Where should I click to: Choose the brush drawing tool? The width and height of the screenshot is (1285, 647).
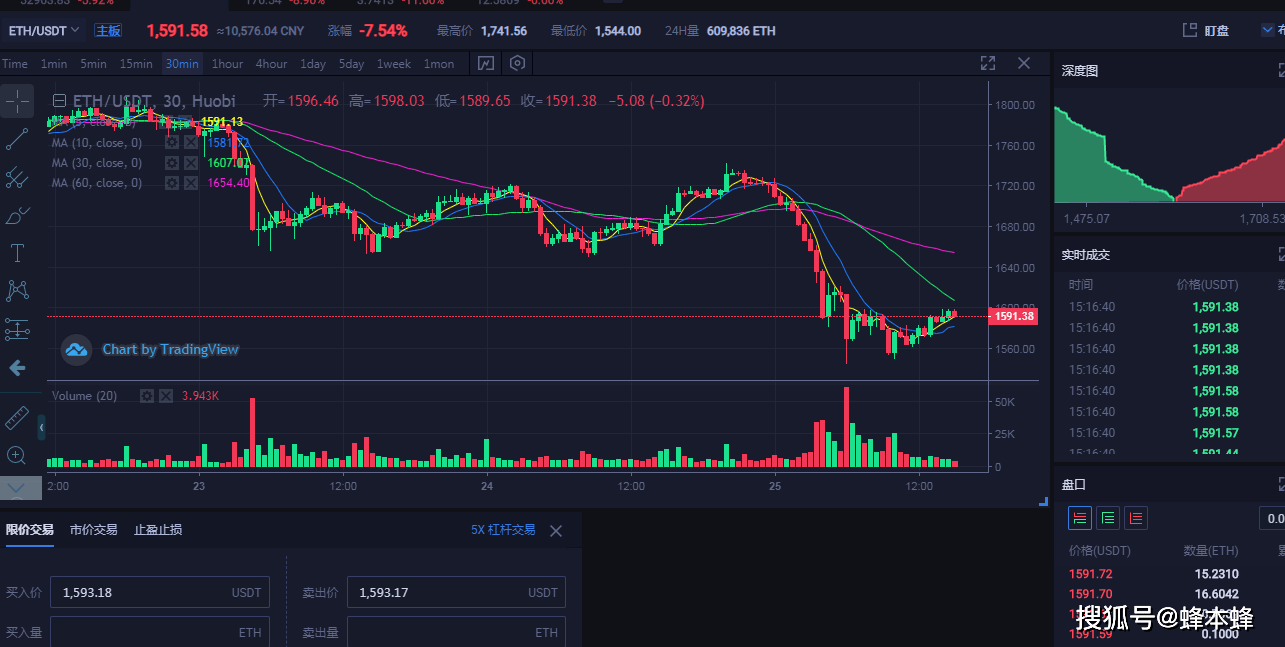(17, 215)
